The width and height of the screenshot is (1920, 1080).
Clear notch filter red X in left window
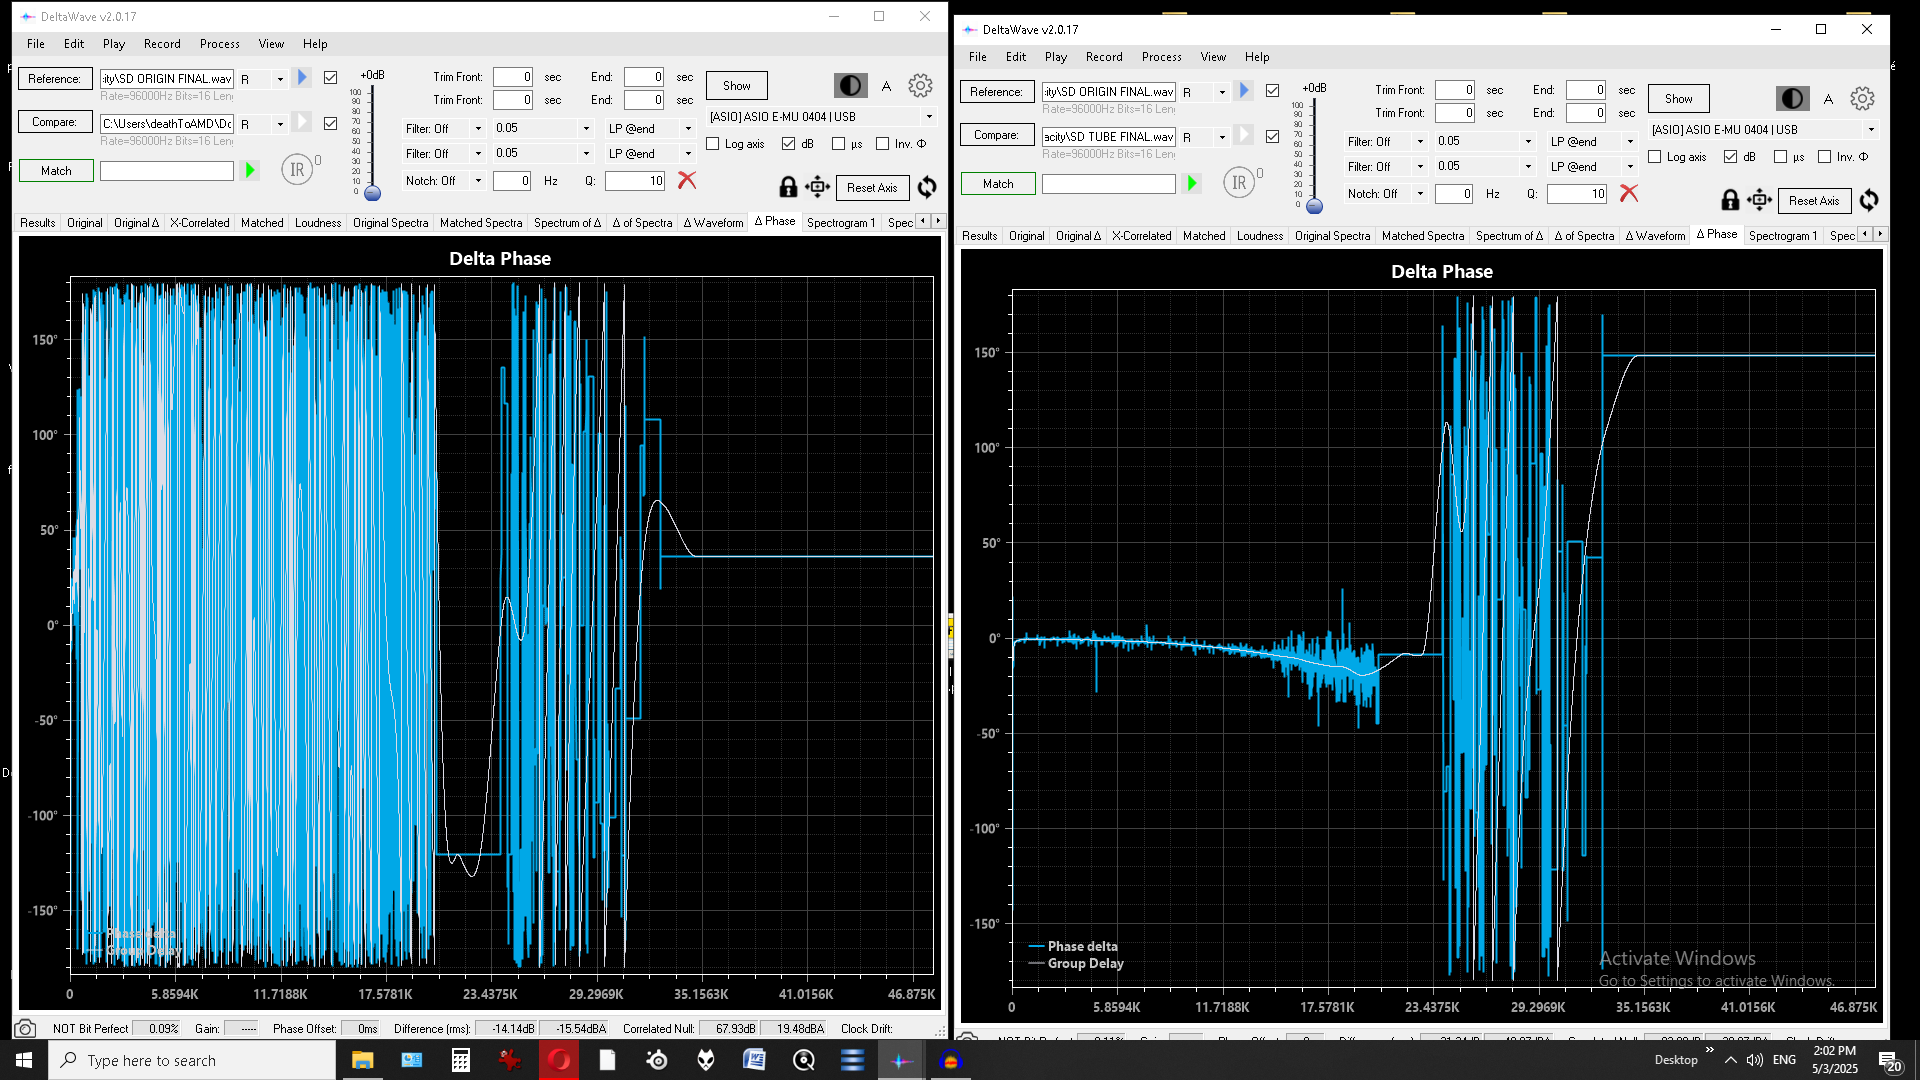[687, 180]
